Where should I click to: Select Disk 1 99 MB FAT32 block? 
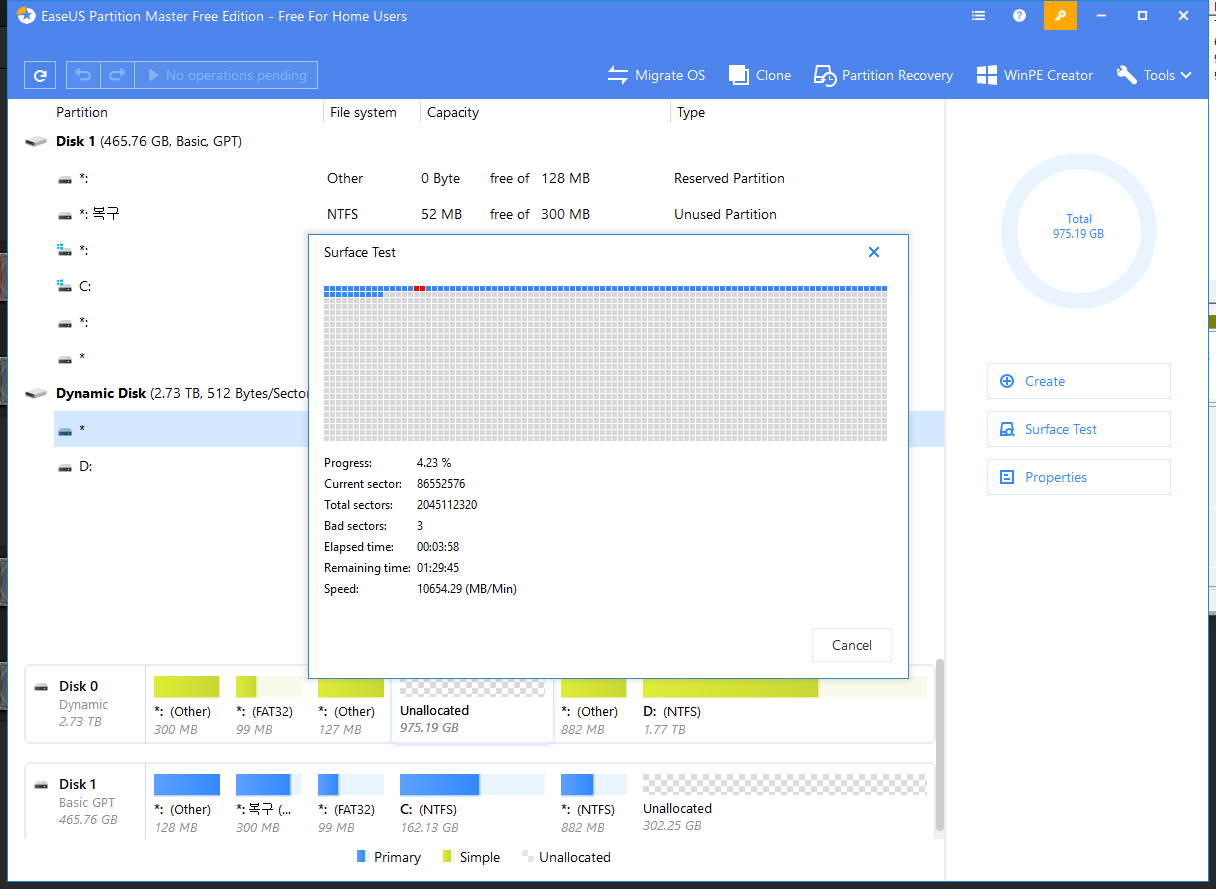click(x=350, y=804)
